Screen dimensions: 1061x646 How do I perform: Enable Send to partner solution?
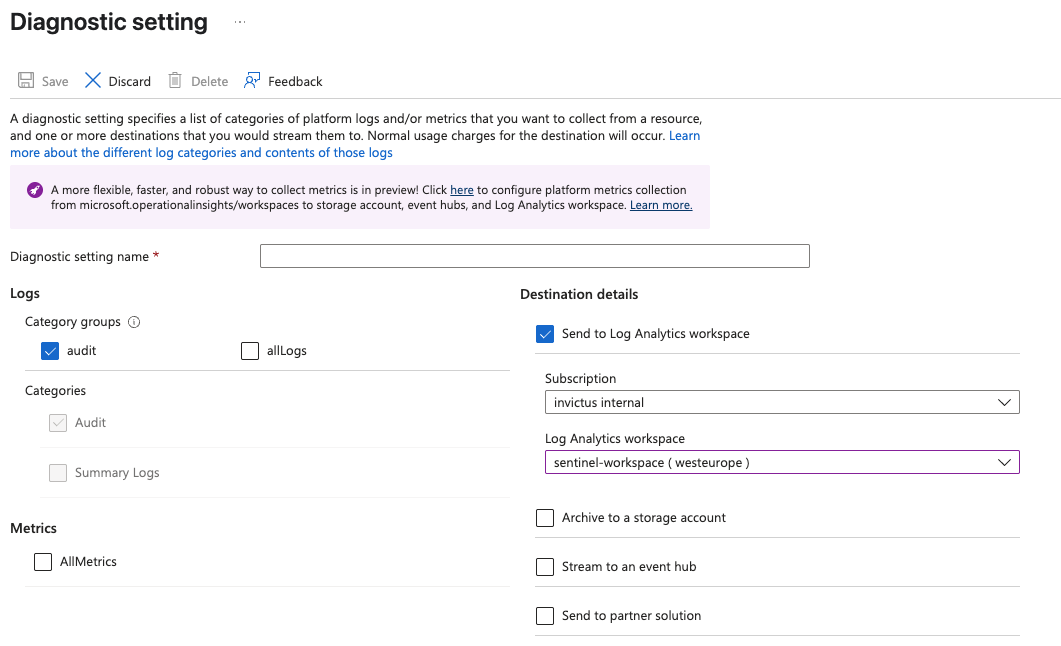tap(545, 616)
